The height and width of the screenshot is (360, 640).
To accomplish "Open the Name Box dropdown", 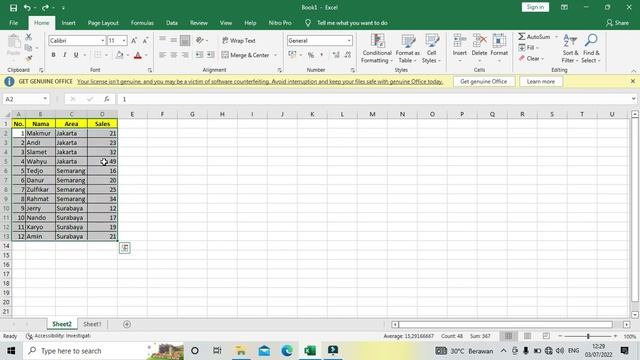I will tap(45, 99).
